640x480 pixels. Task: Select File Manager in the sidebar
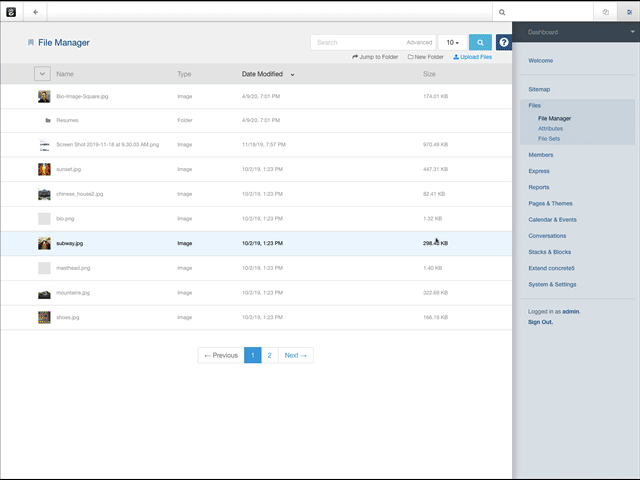(554, 118)
